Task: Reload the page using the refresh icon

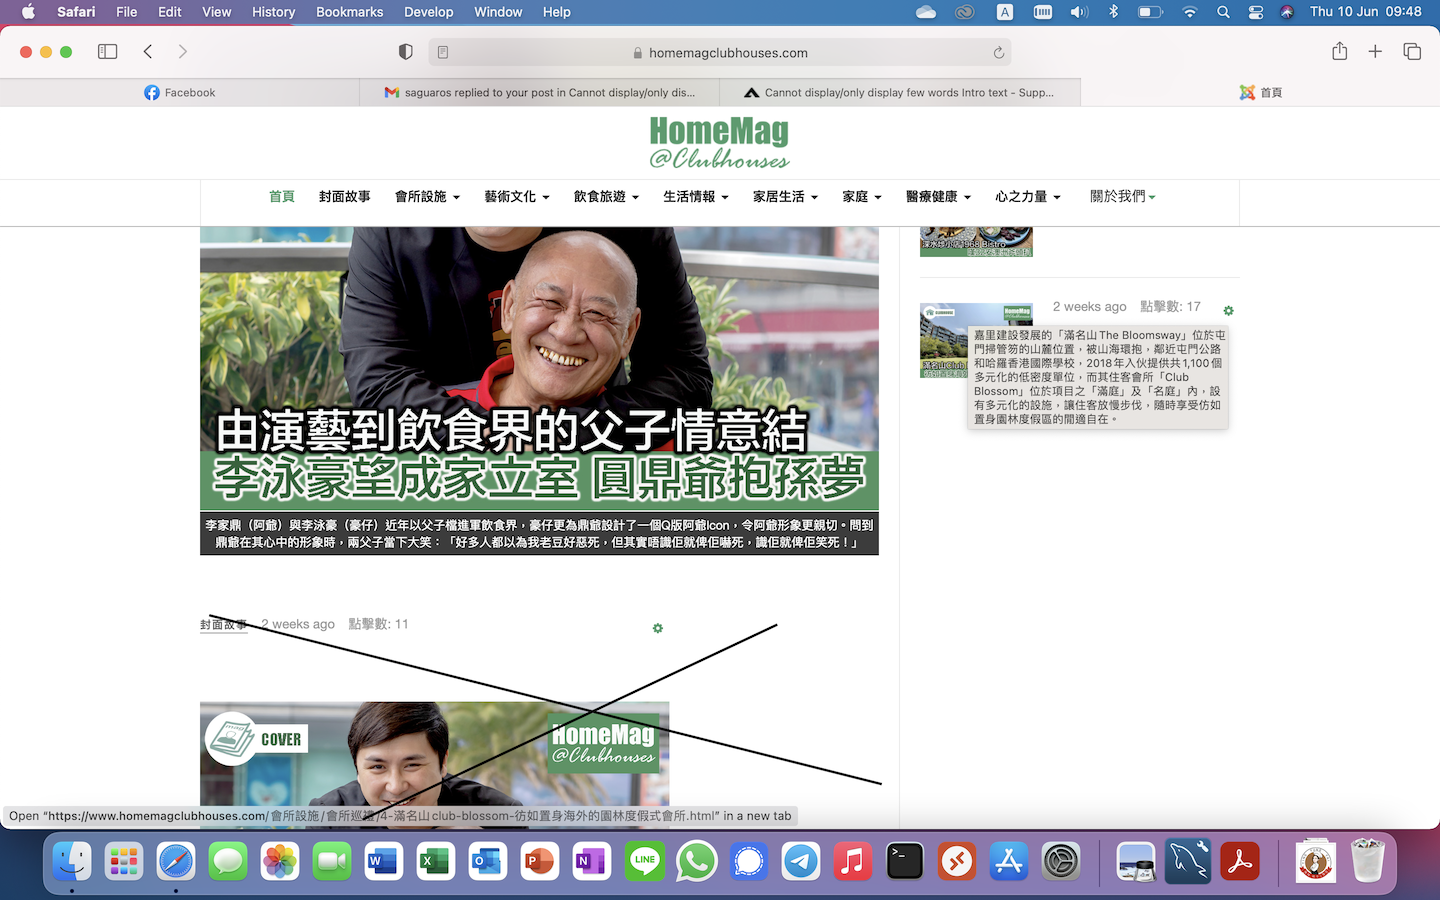Action: (998, 52)
